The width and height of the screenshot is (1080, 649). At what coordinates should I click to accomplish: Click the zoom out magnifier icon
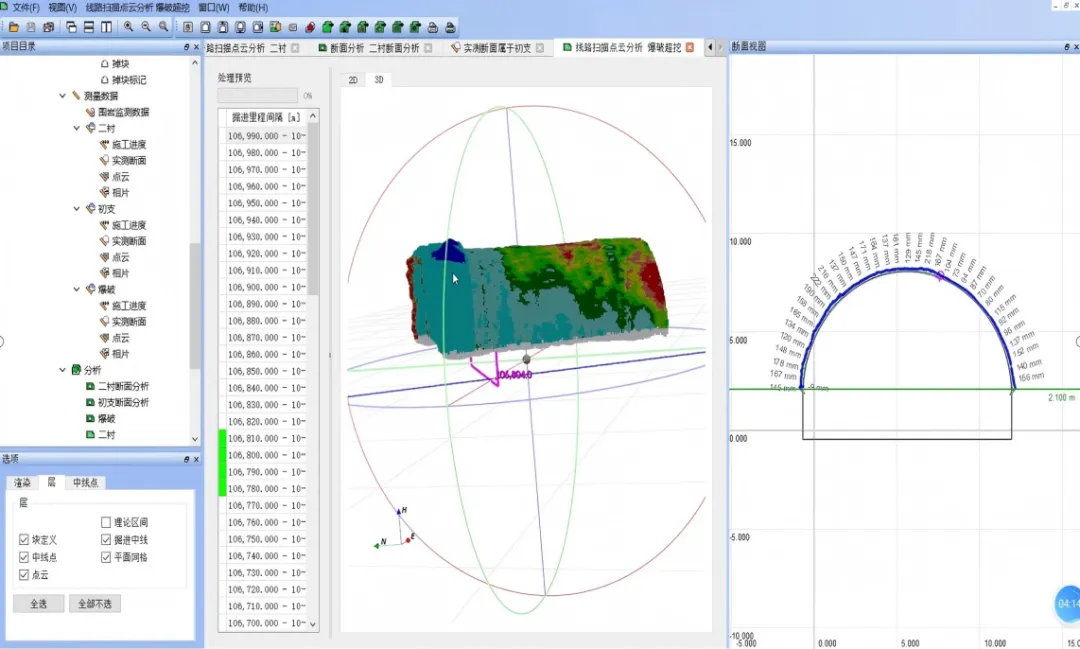click(146, 27)
